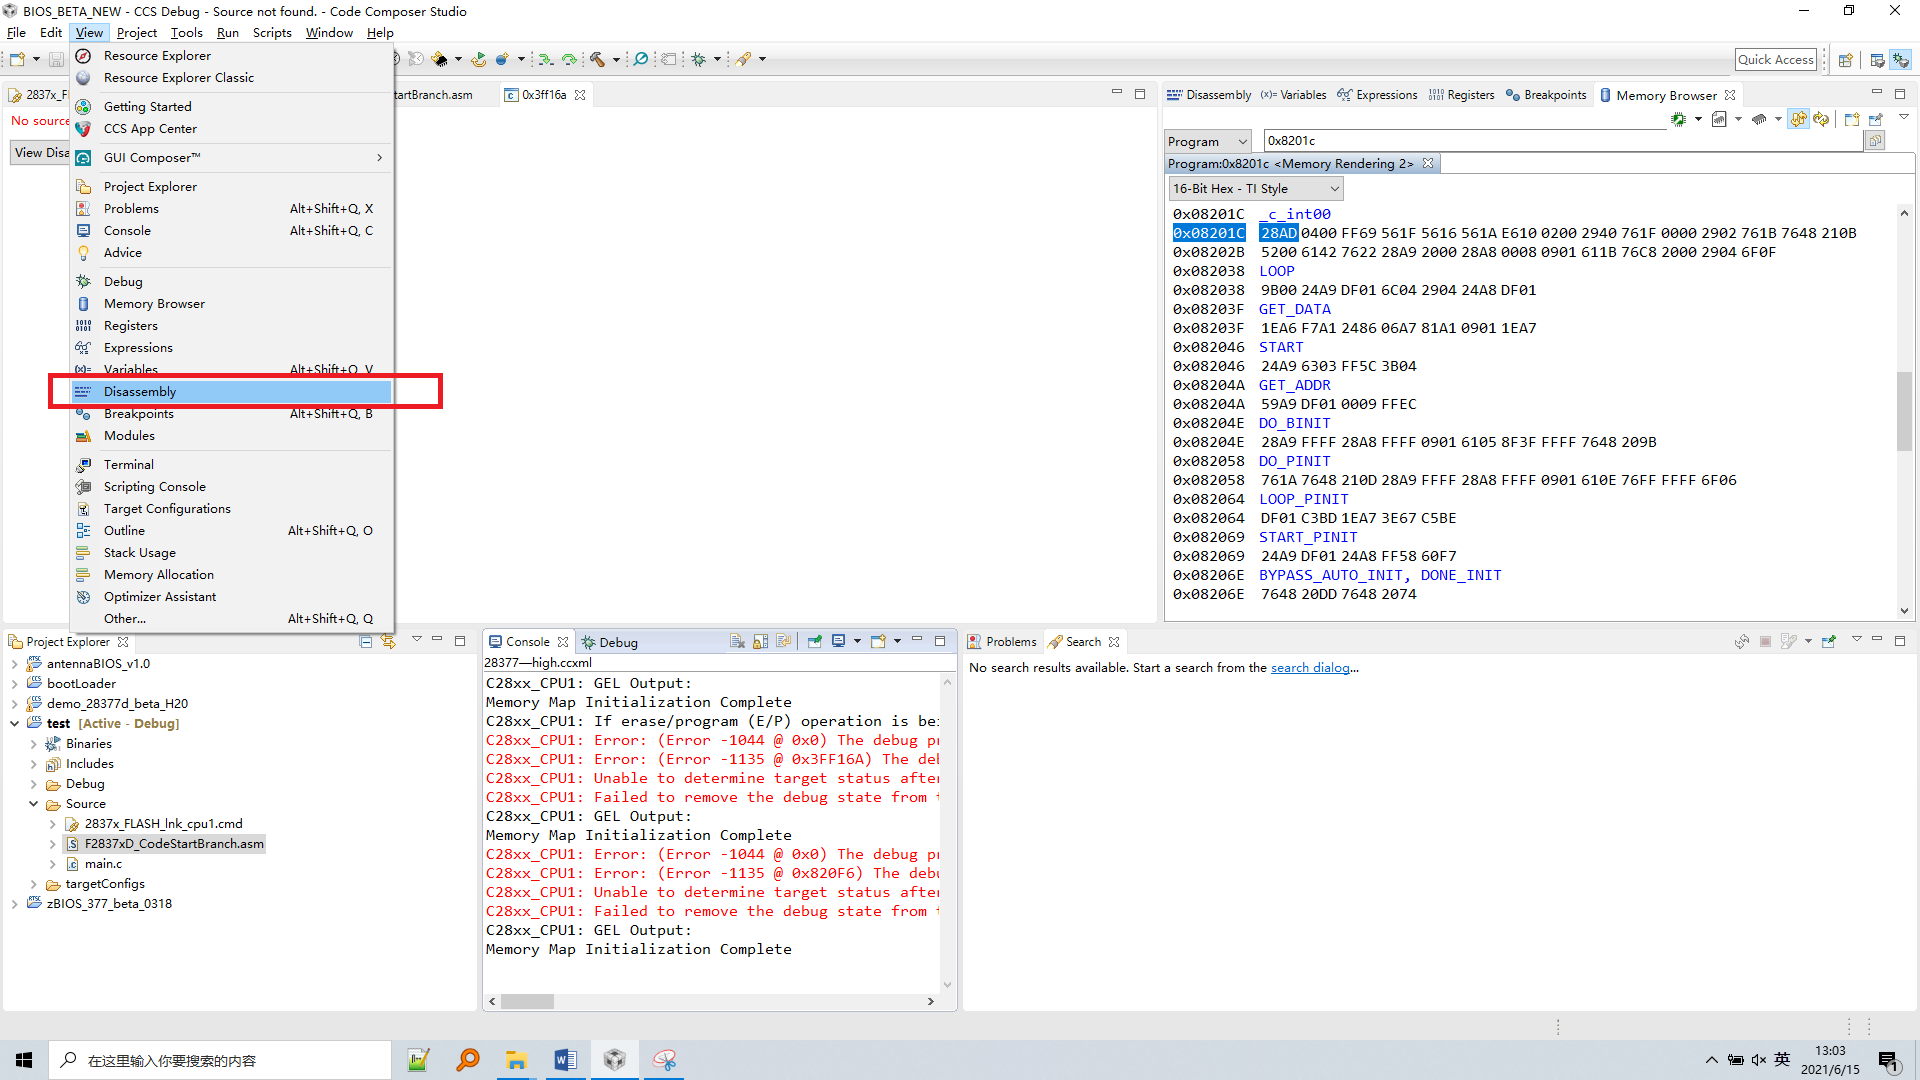Click the Collapse All icon in Project Explorer

366,642
